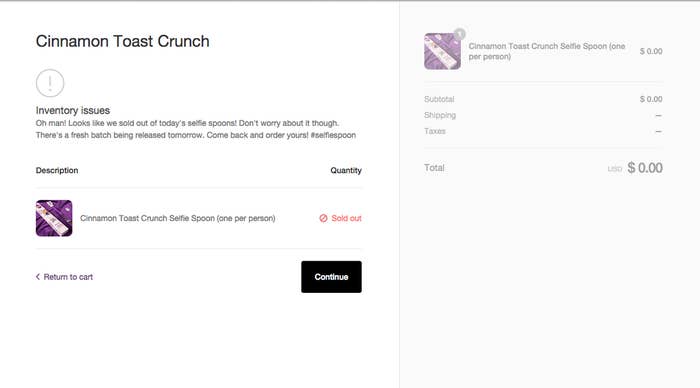Screen dimensions: 700x388
Task: Click the product name in order summary
Action: [547, 51]
